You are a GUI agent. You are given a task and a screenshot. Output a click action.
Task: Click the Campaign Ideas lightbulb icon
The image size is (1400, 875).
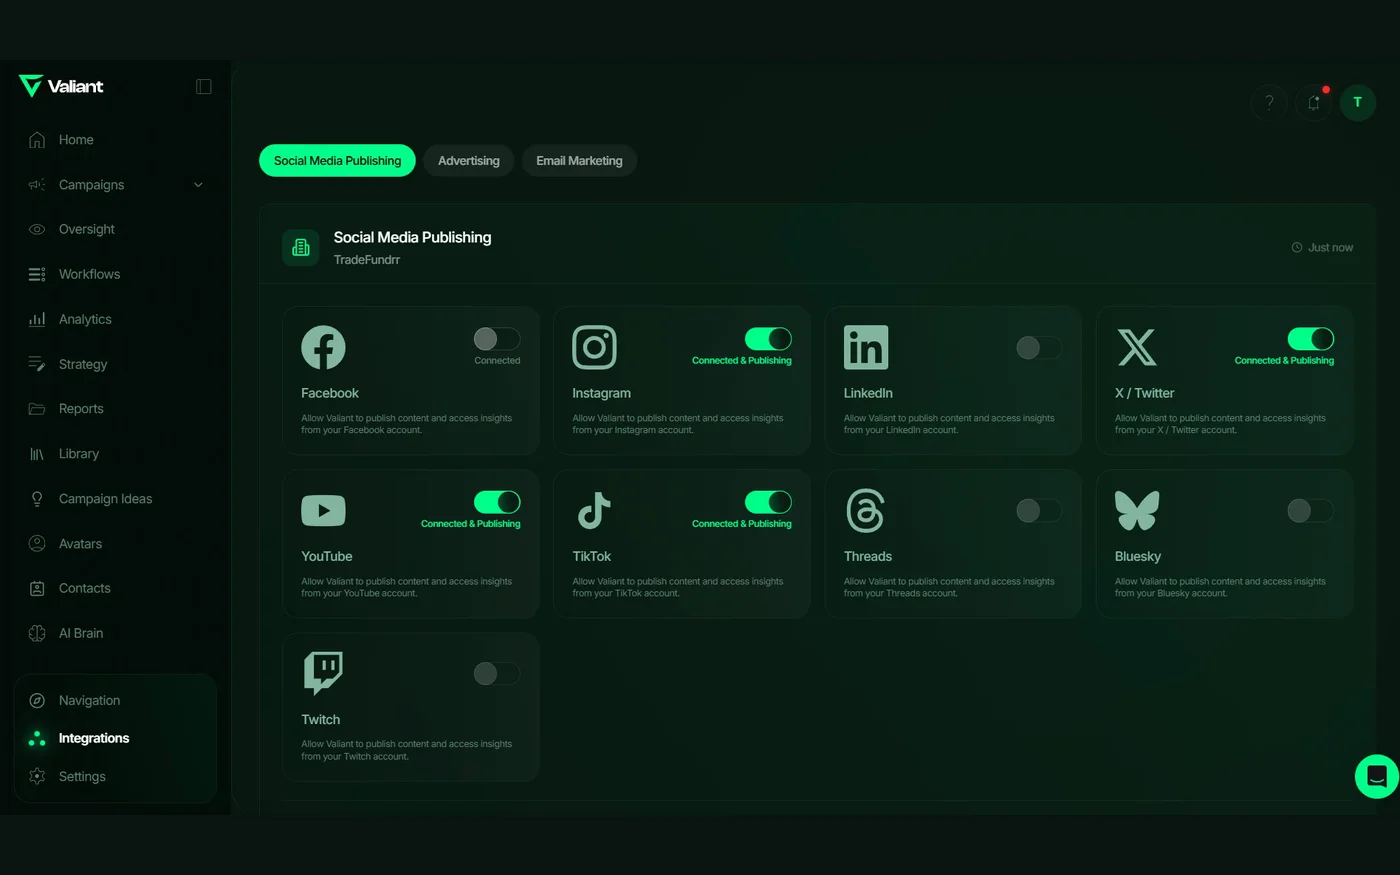37,499
